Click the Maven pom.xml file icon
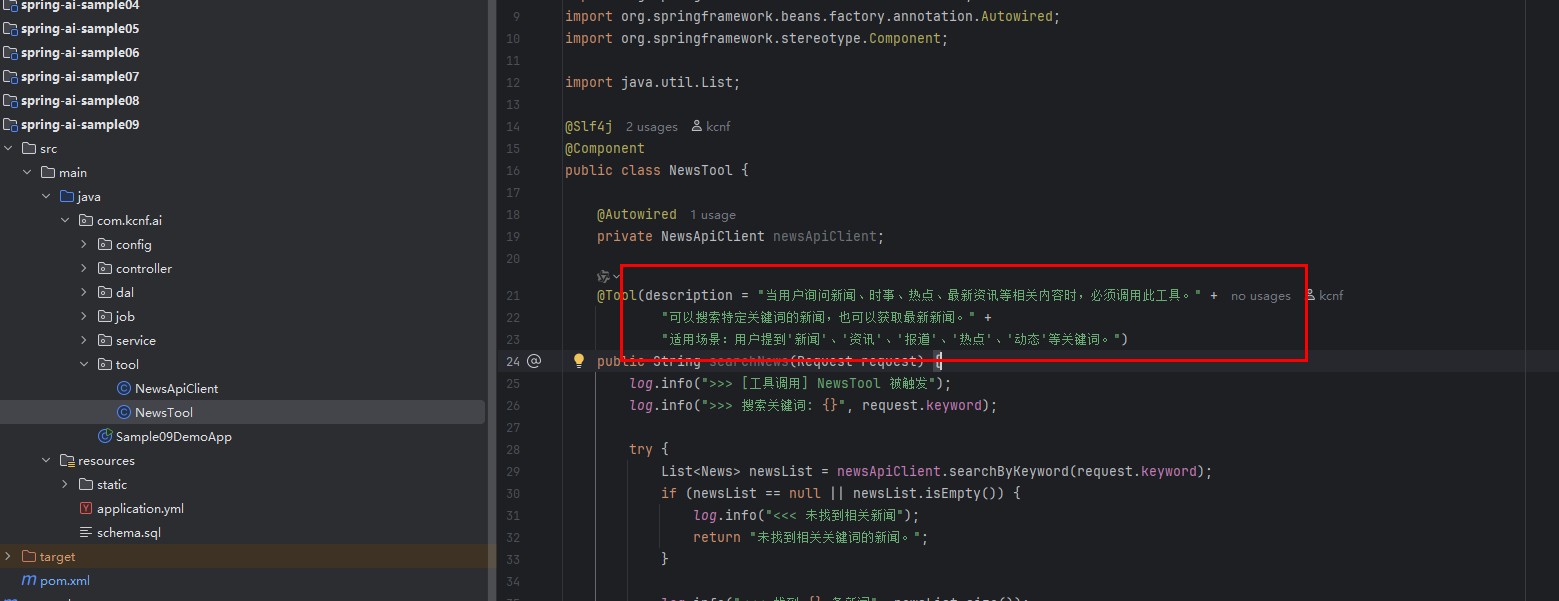This screenshot has width=1559, height=601. pyautogui.click(x=29, y=580)
